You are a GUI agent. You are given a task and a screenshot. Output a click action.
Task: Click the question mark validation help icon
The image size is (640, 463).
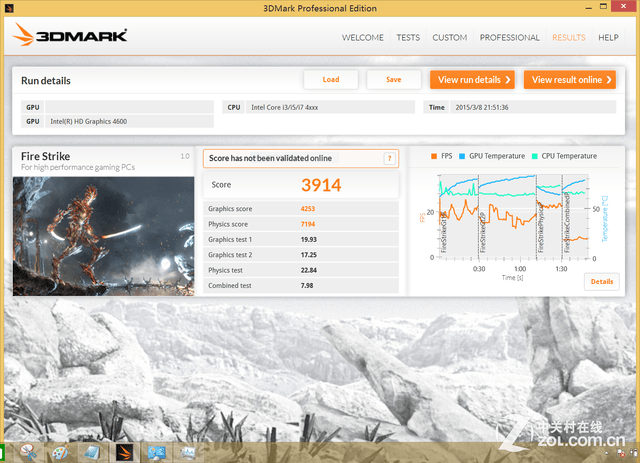(x=389, y=158)
